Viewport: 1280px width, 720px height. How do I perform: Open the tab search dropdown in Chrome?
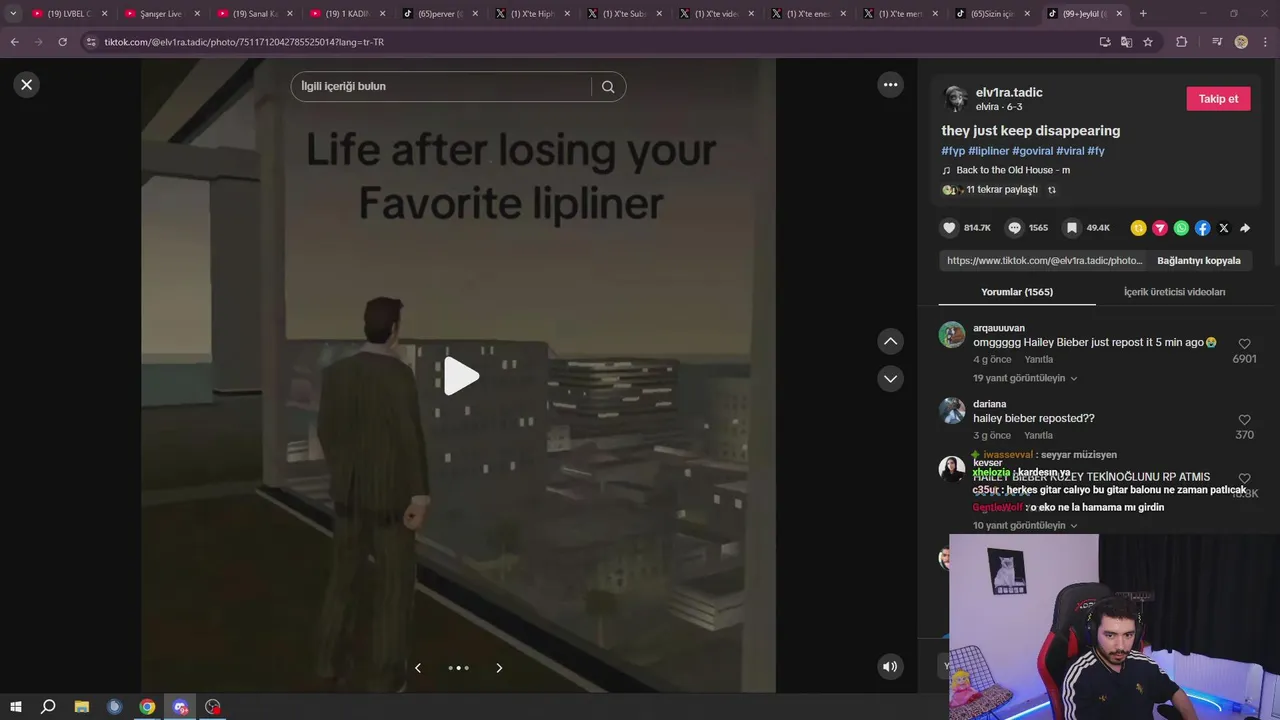pos(13,14)
